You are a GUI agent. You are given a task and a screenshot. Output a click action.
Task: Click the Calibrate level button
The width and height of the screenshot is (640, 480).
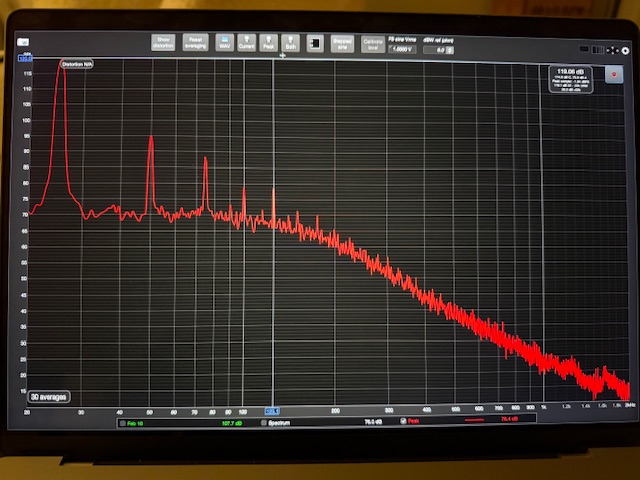pos(372,43)
